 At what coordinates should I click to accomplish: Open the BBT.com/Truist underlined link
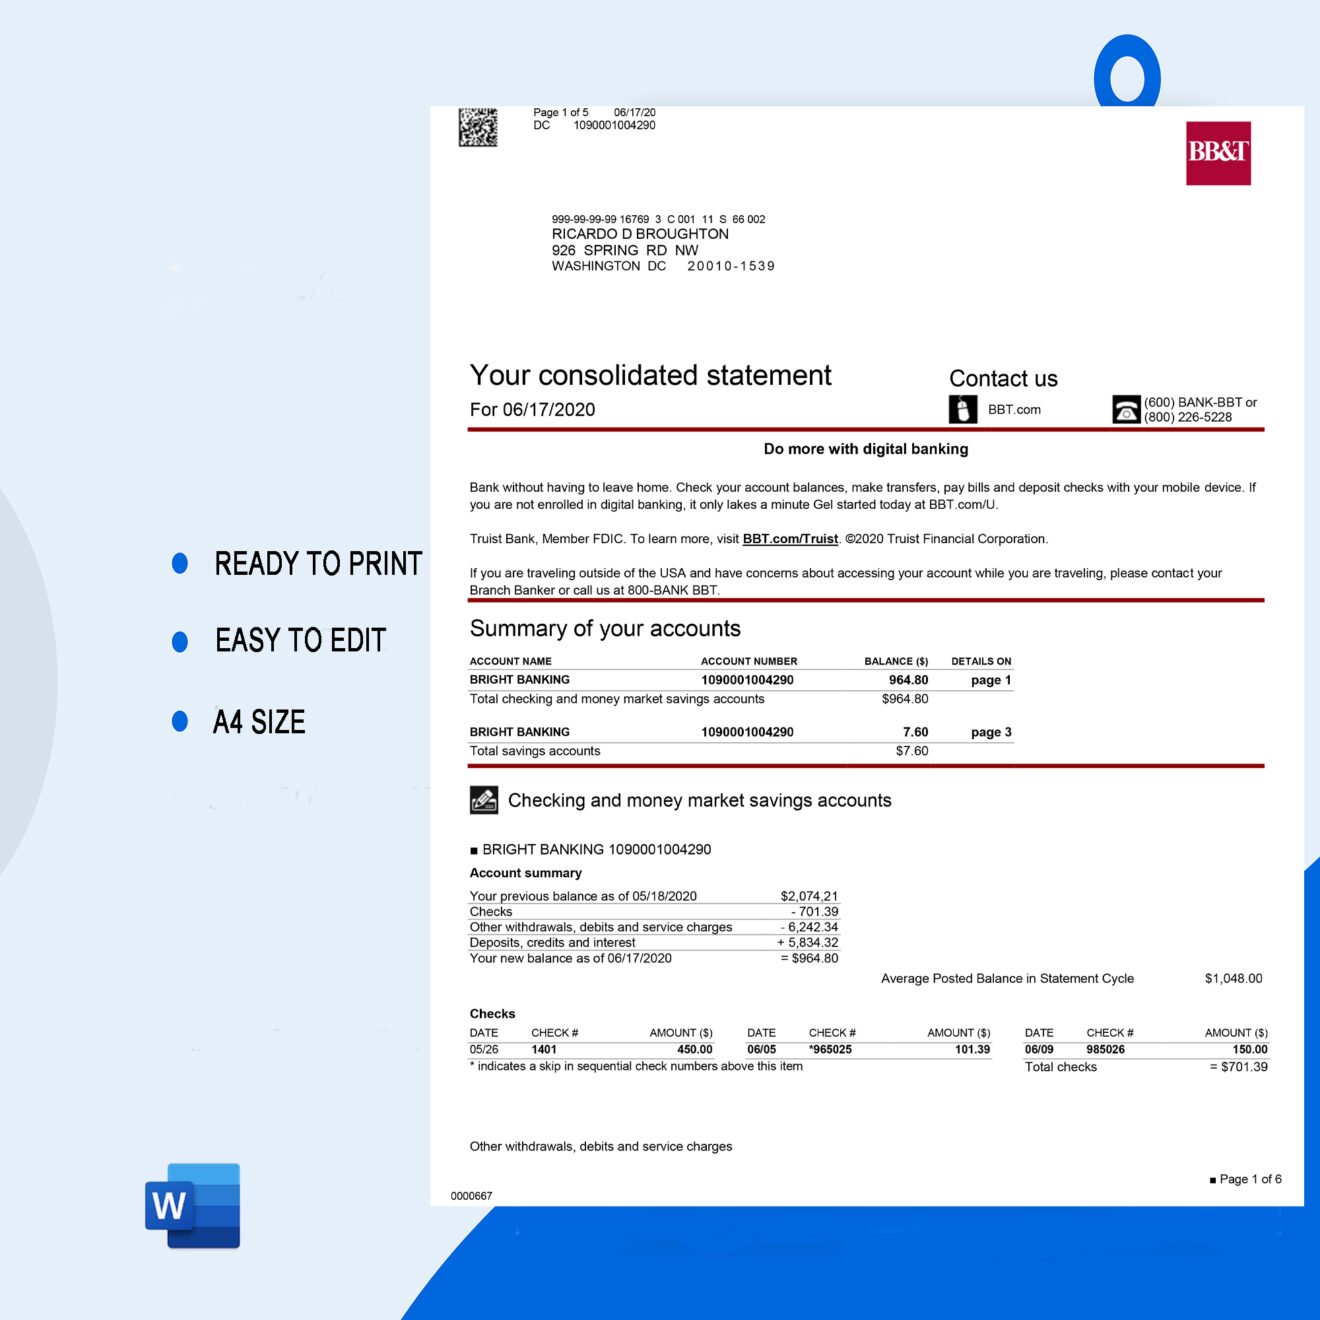pyautogui.click(x=790, y=539)
